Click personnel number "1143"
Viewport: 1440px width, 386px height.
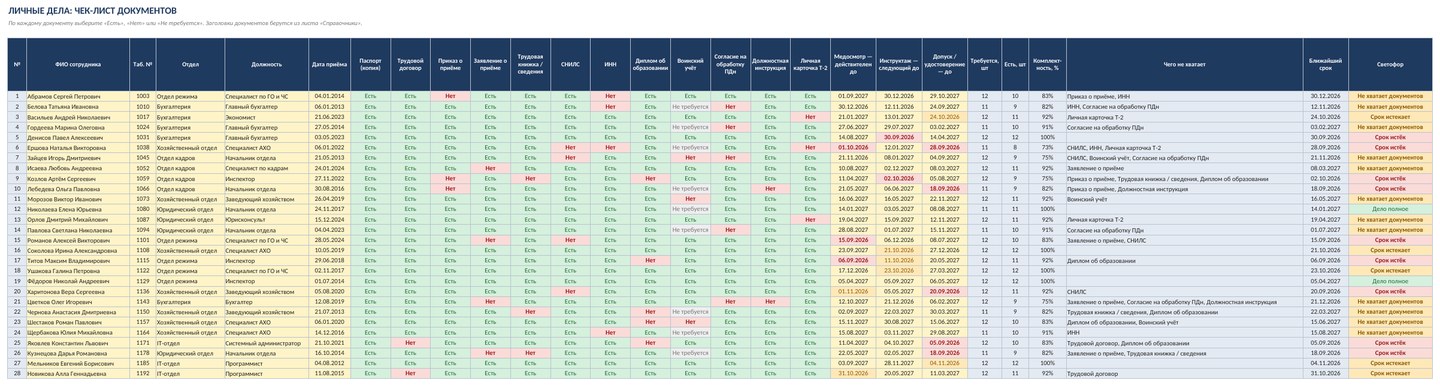(143, 301)
